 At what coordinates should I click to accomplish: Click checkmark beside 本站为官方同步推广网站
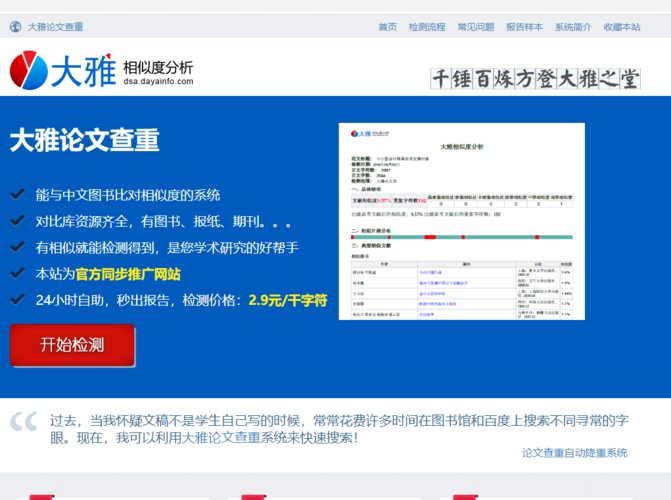tap(18, 273)
